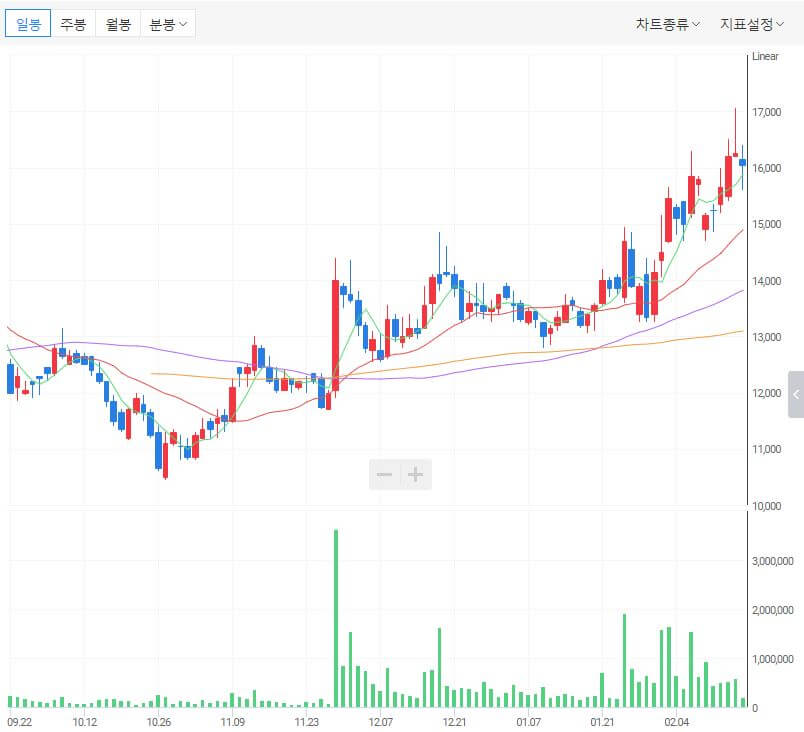Click the 11.09 date axis label
This screenshot has width=804, height=732.
pyautogui.click(x=232, y=722)
